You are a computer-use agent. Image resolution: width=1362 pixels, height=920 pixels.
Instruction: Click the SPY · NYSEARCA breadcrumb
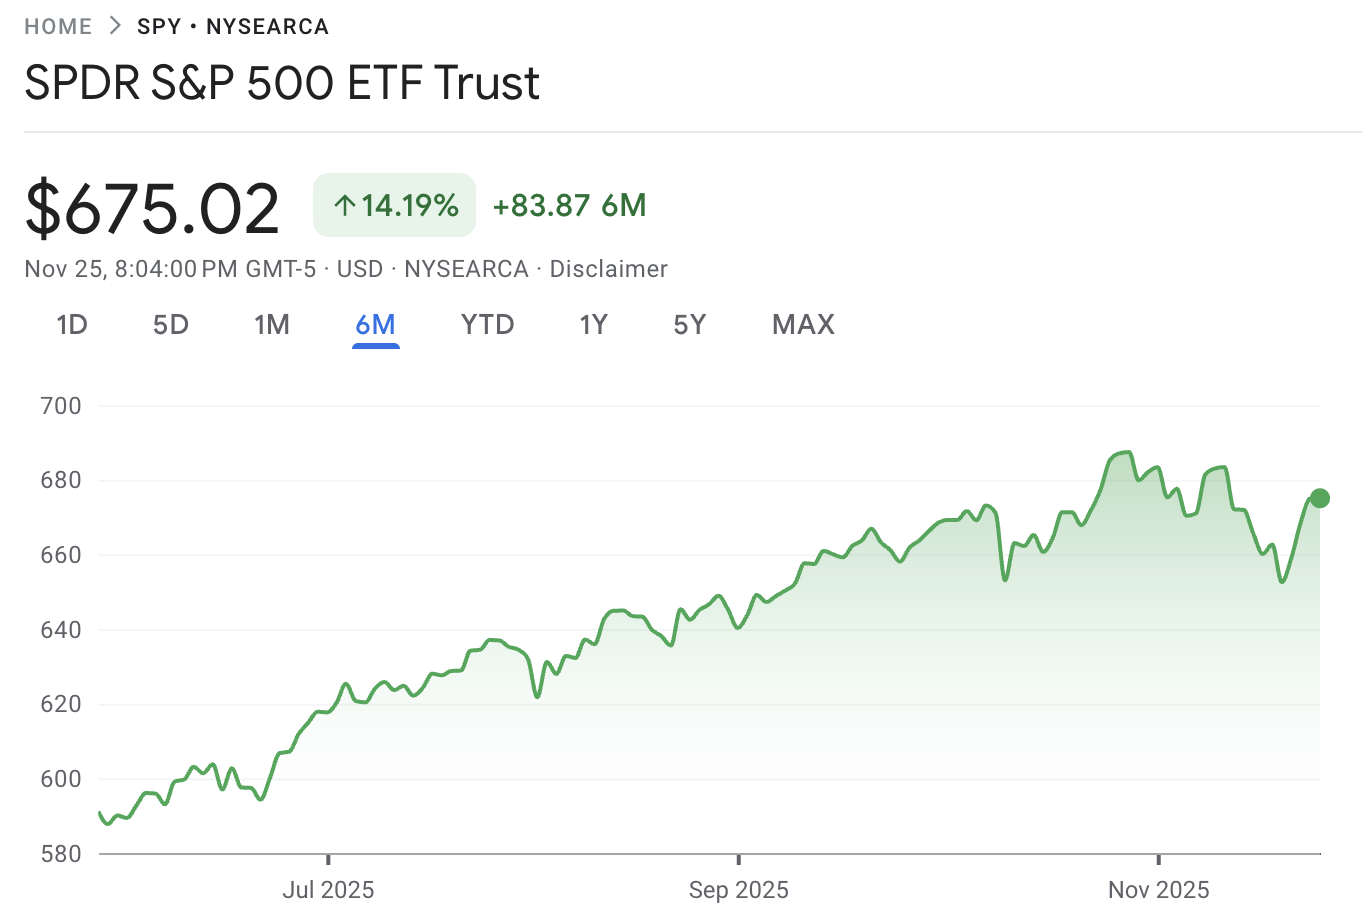pos(232,25)
